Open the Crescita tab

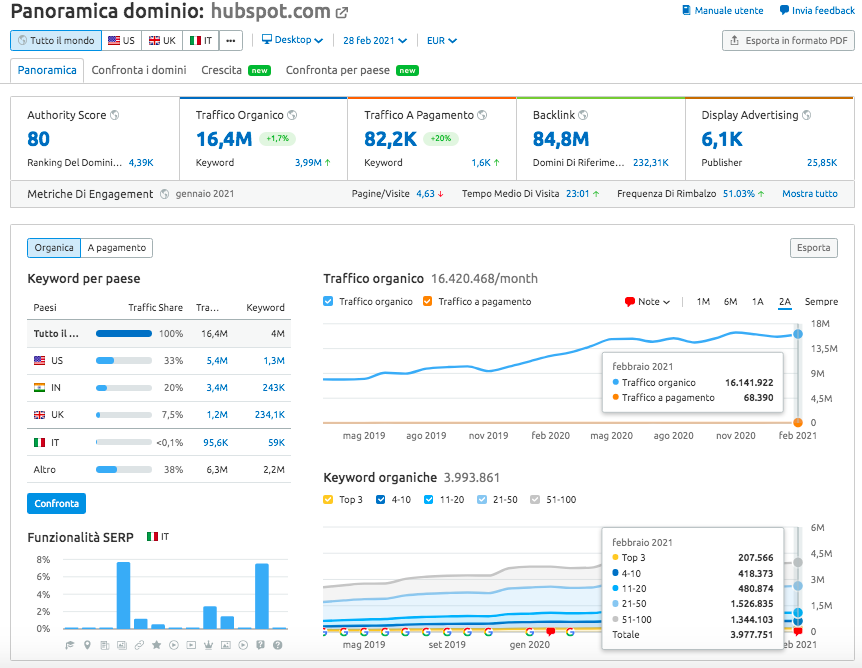point(235,70)
